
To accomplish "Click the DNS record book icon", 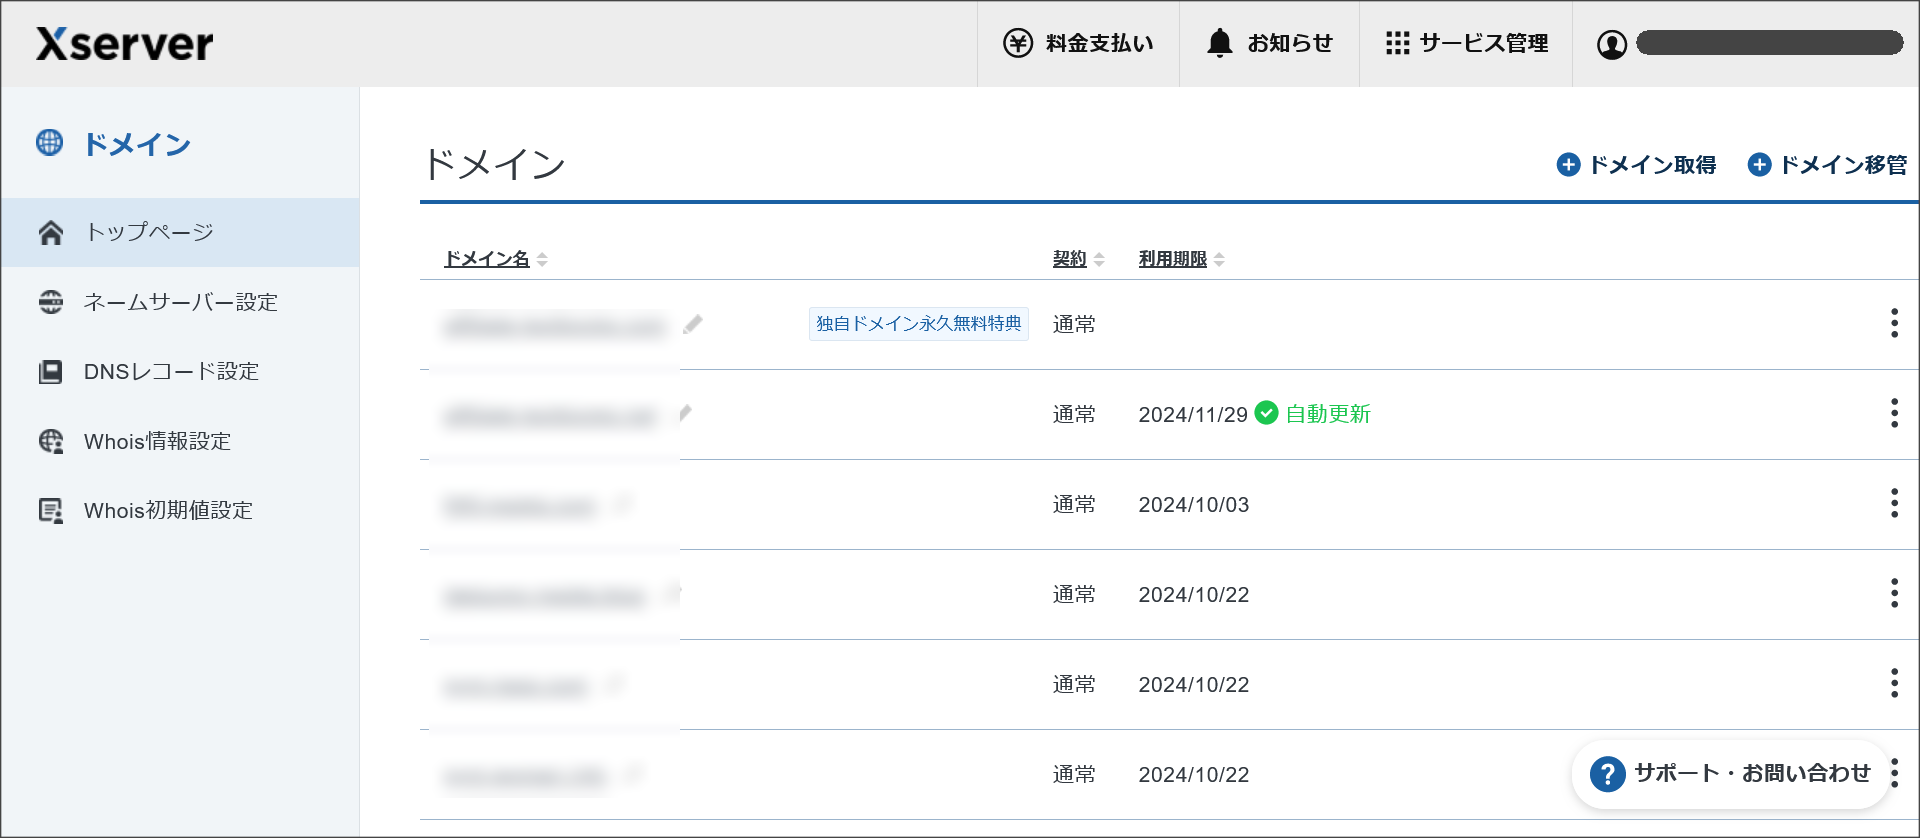I will click(51, 372).
